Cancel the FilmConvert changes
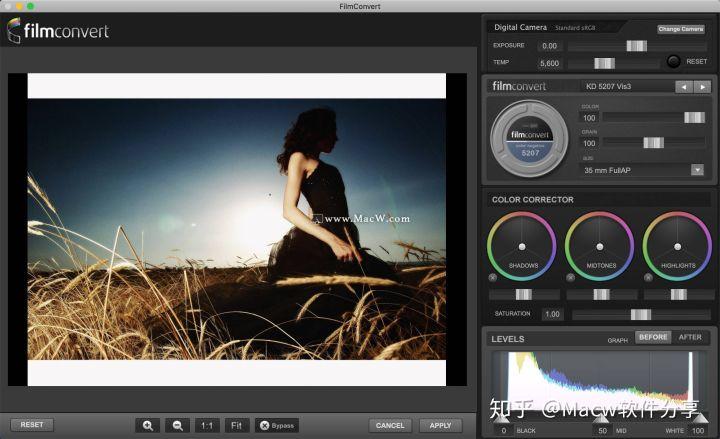Screen dimensions: 720x439 click(390, 425)
